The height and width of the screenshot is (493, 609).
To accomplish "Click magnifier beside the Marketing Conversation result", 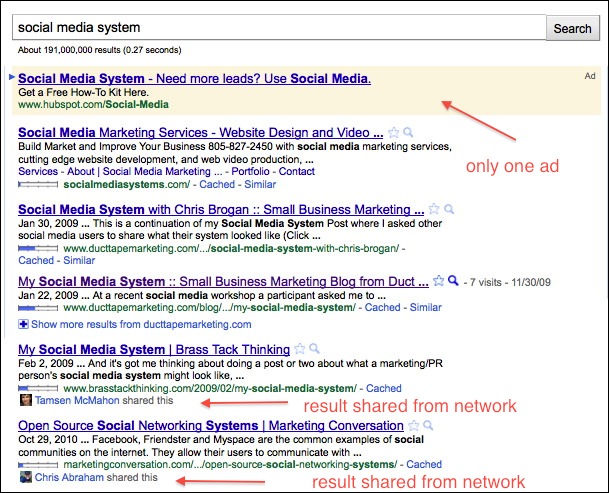I will click(x=428, y=425).
